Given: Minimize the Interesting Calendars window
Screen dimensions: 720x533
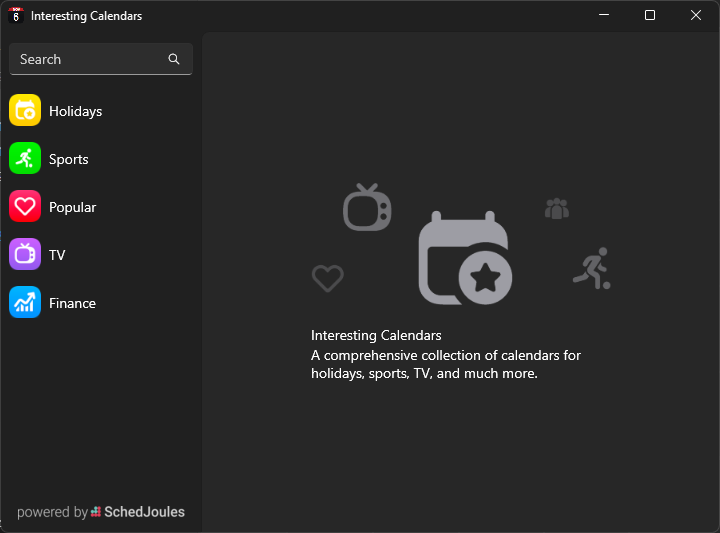Looking at the screenshot, I should click(x=604, y=15).
